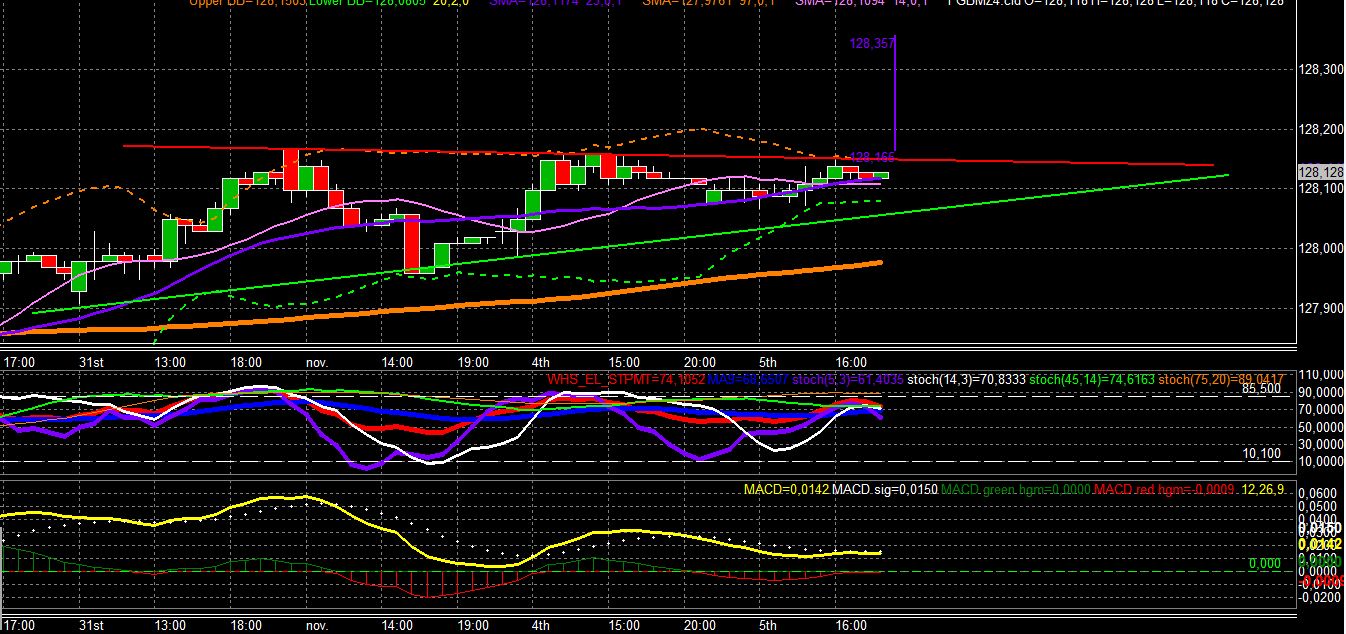Click the current price tag 128,128
Image resolution: width=1346 pixels, height=634 pixels.
point(1321,172)
